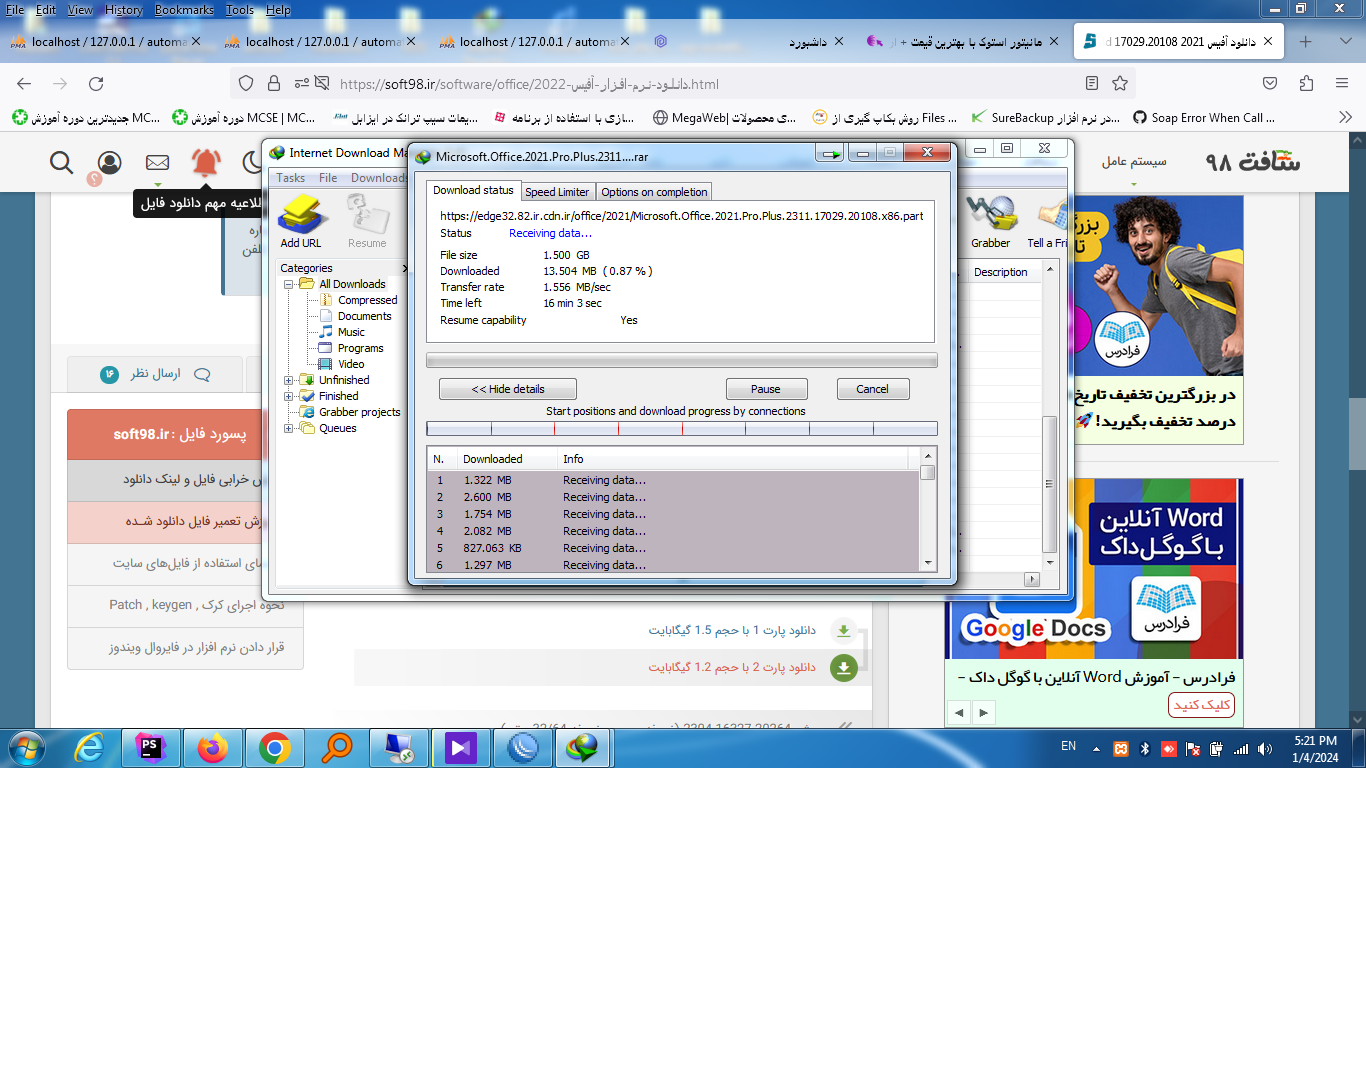Click the Firefox taskbar icon
This screenshot has width=1366, height=1080.
213,748
